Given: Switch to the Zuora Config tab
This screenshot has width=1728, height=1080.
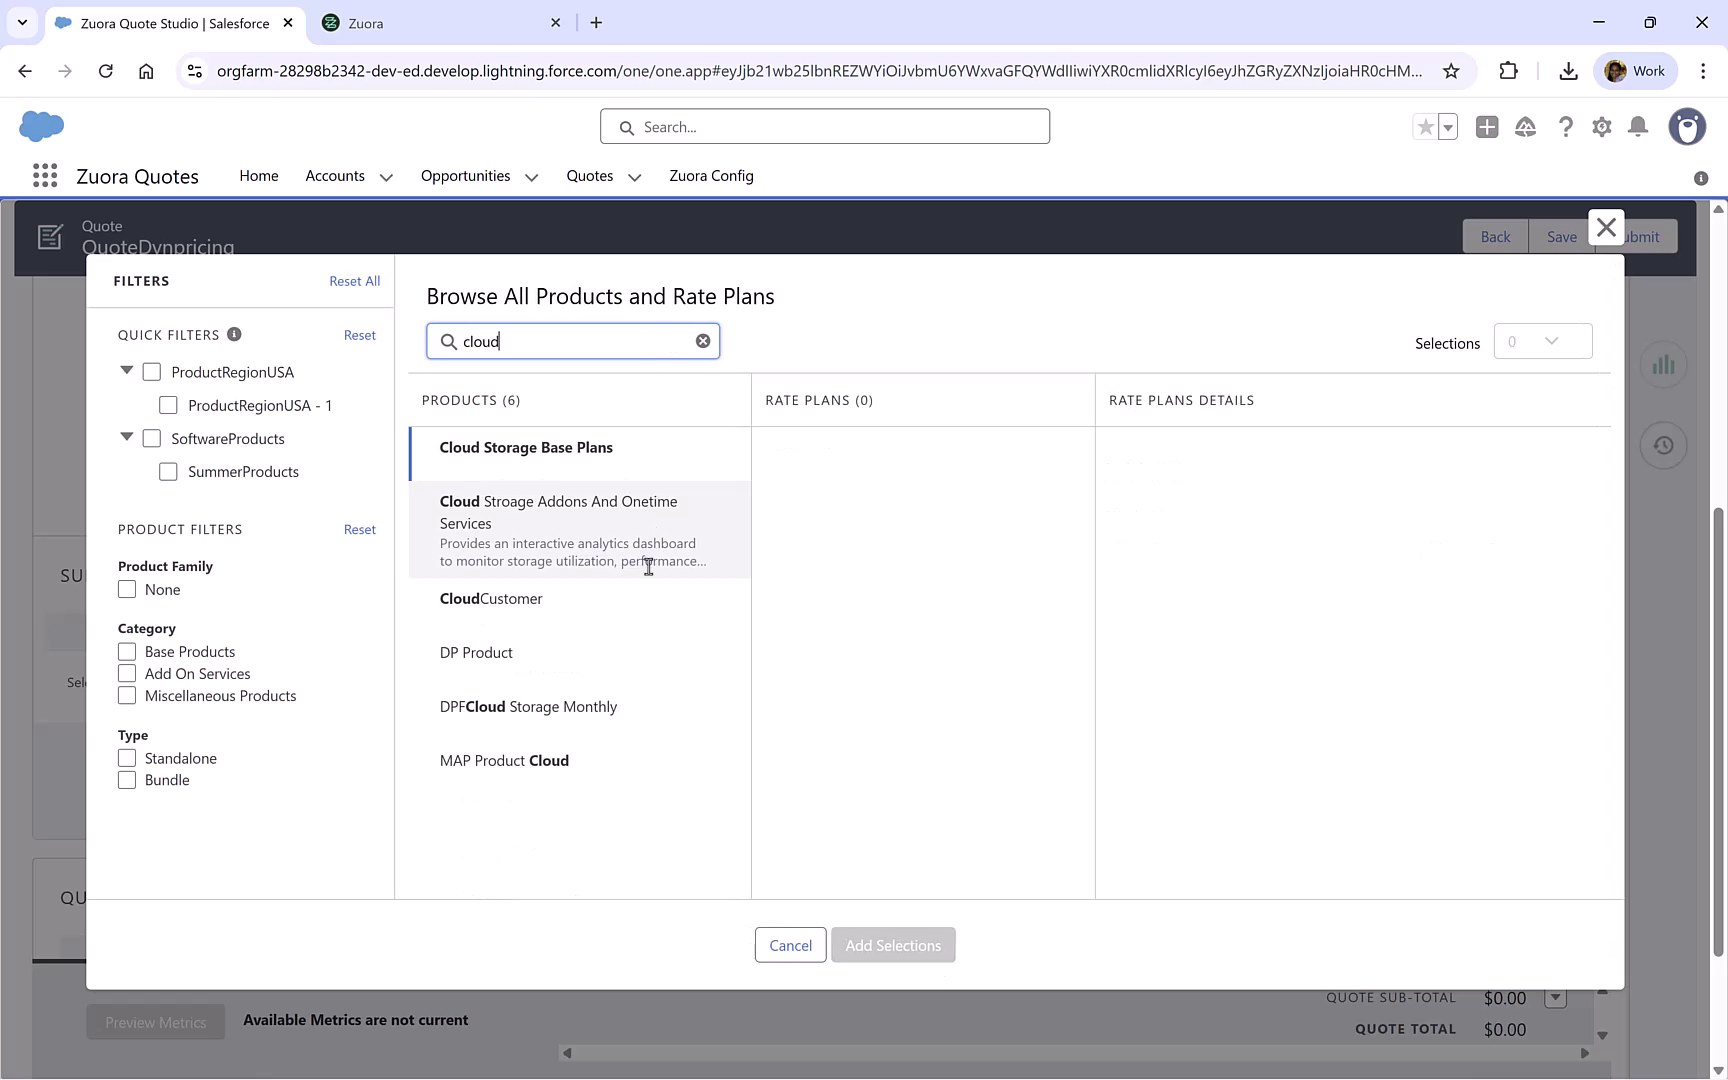Looking at the screenshot, I should click(x=711, y=175).
